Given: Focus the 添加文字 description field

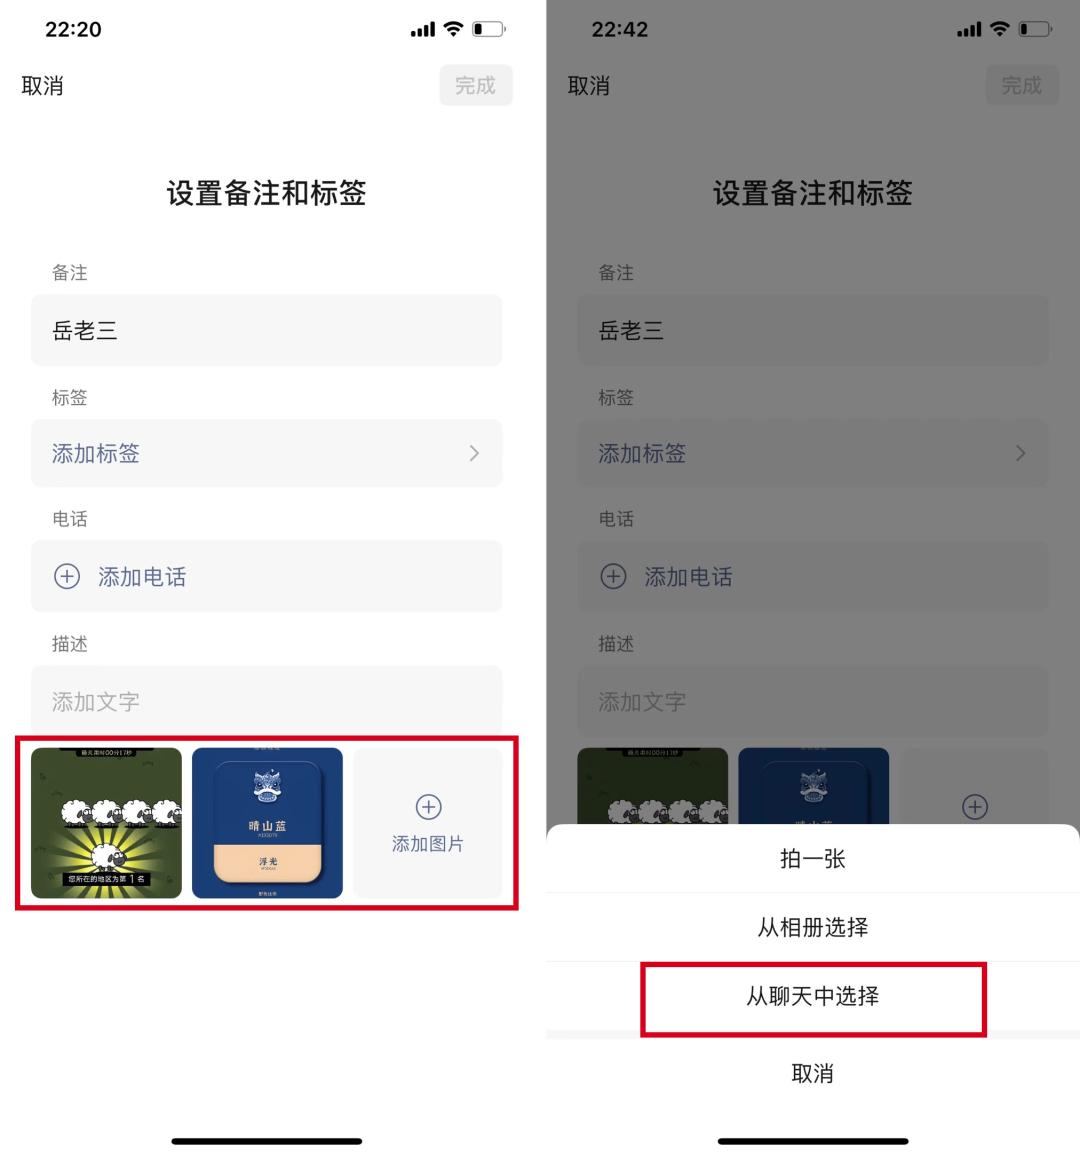Looking at the screenshot, I should click(267, 700).
